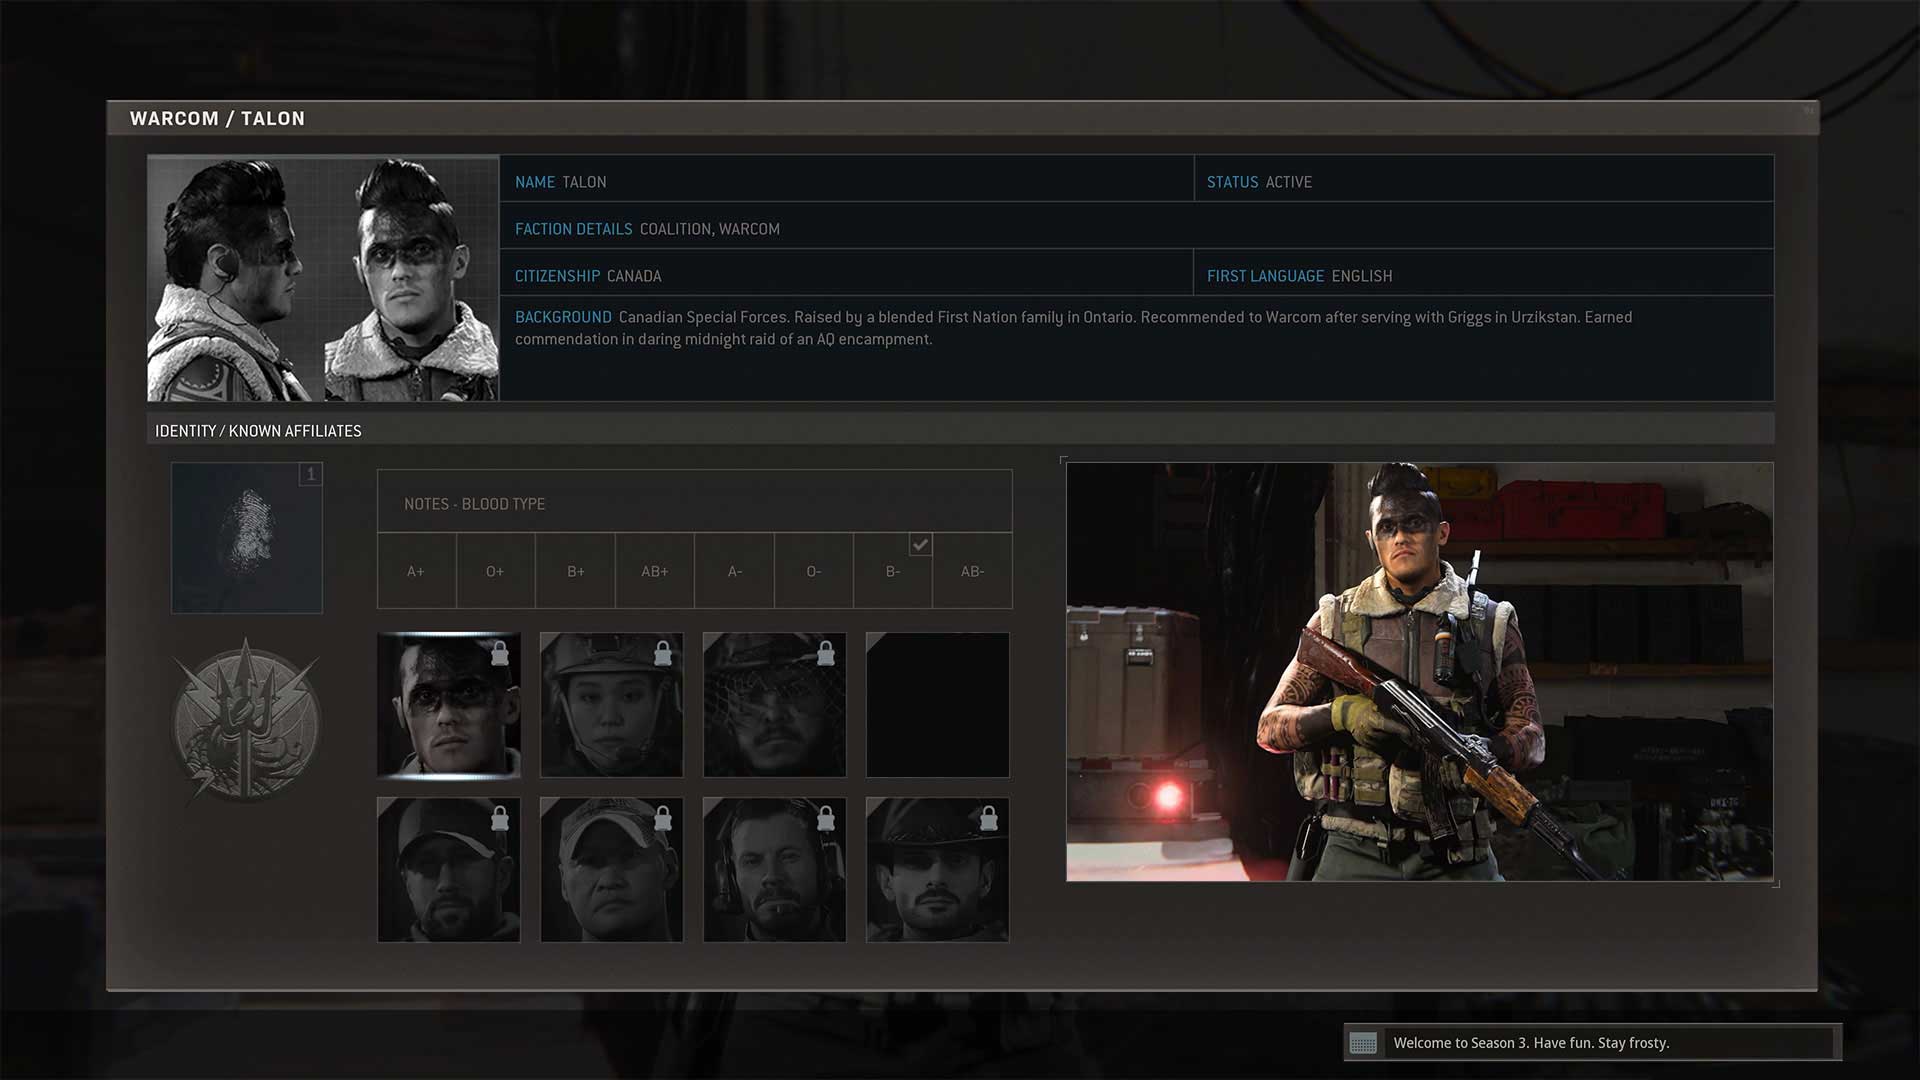Select the bearded operator in dark cap
The height and width of the screenshot is (1080, 1920).
point(448,870)
